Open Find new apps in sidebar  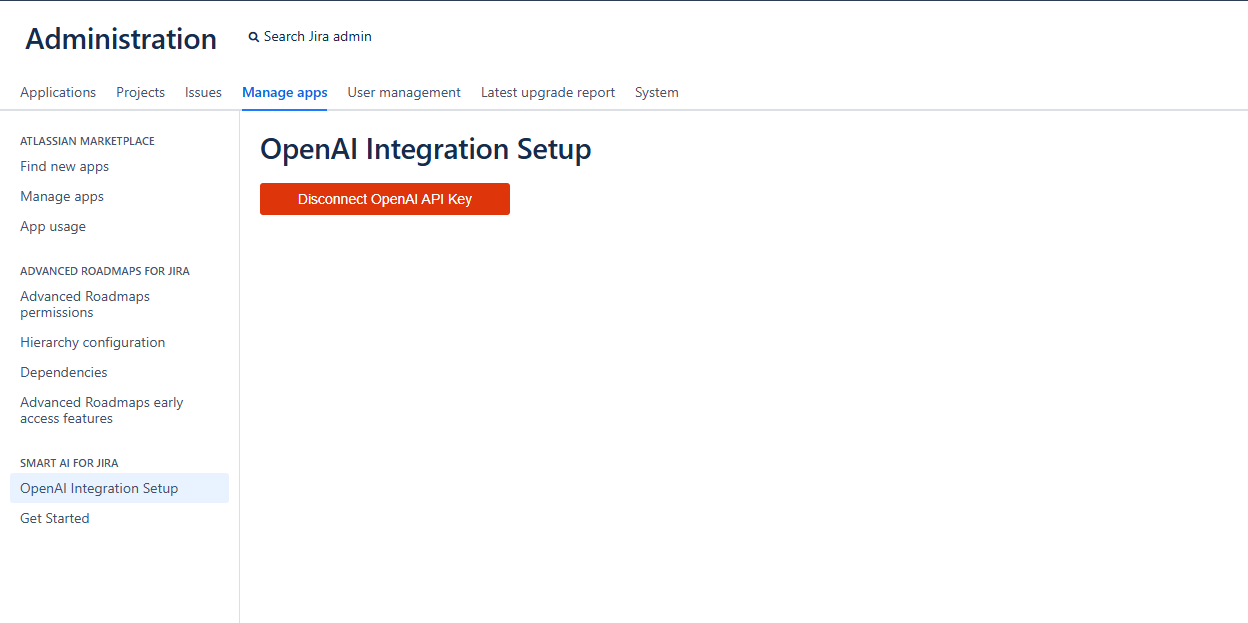tap(64, 167)
